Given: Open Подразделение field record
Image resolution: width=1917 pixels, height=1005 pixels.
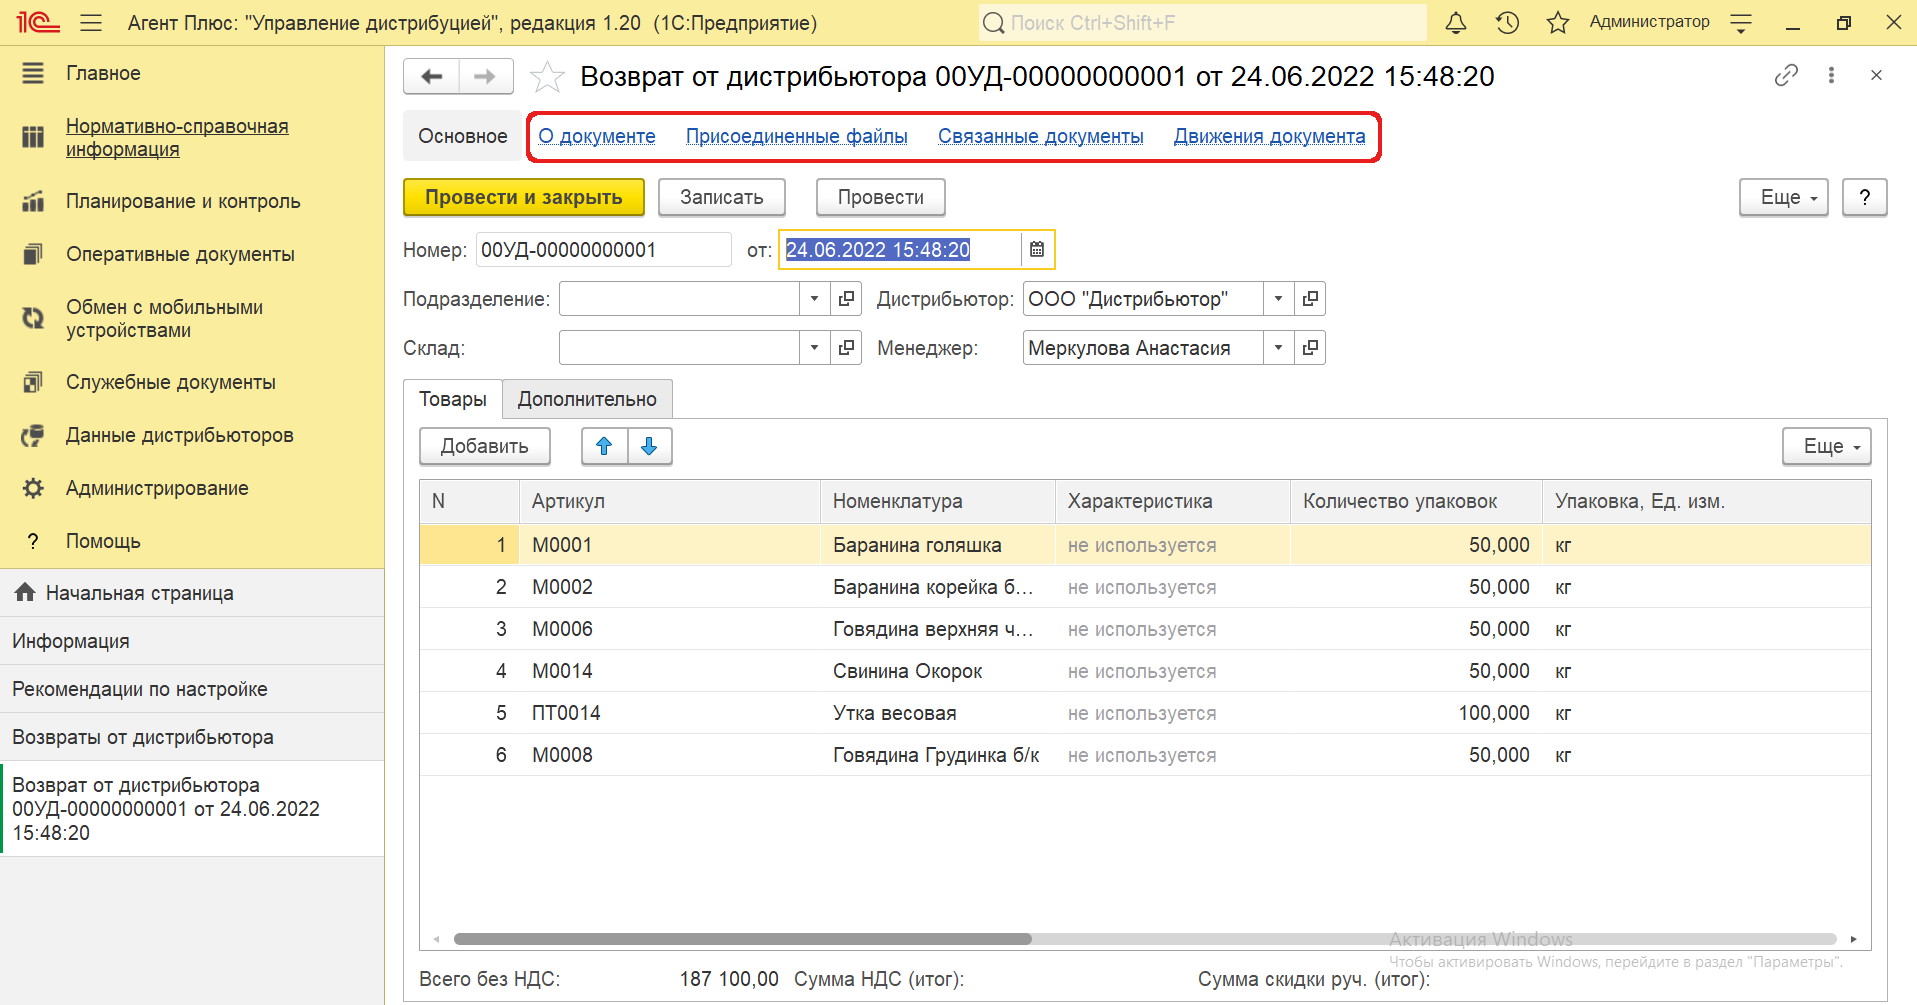Looking at the screenshot, I should pyautogui.click(x=846, y=299).
